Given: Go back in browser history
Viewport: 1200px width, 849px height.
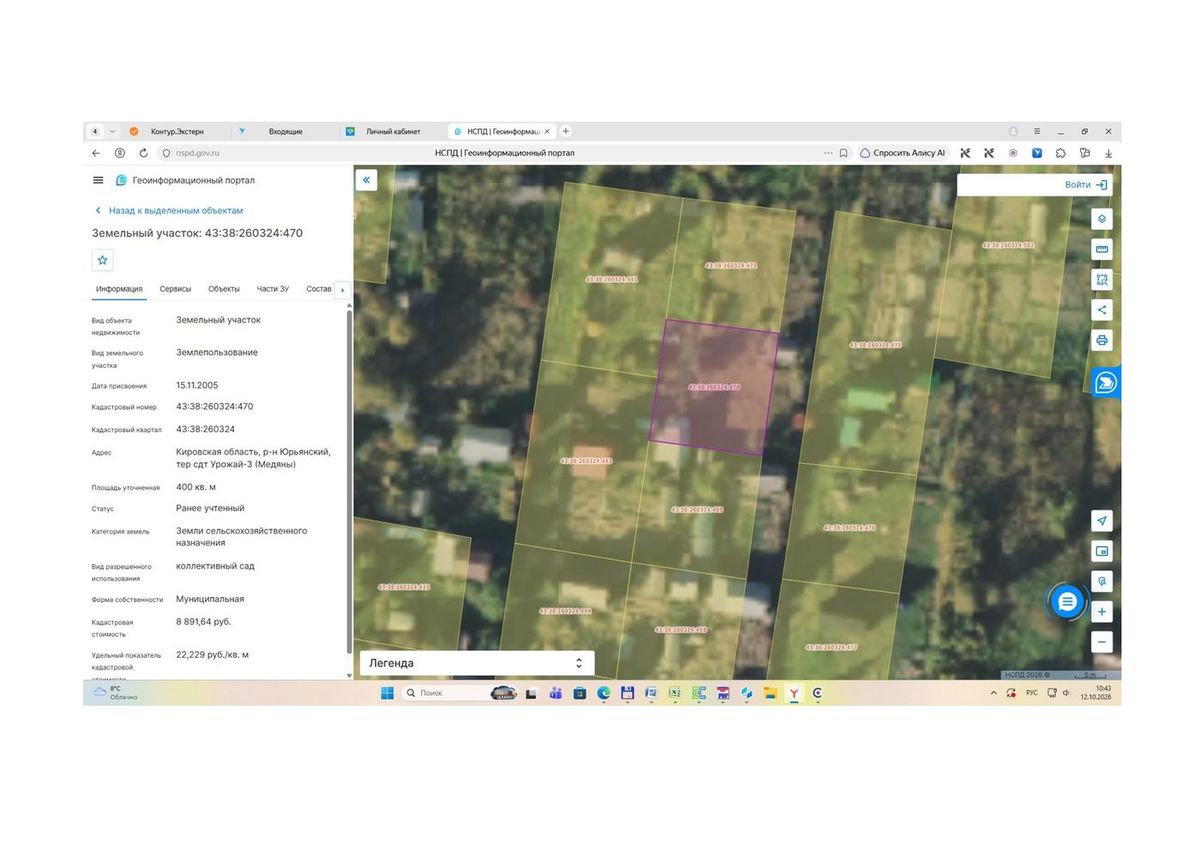Looking at the screenshot, I should [96, 153].
